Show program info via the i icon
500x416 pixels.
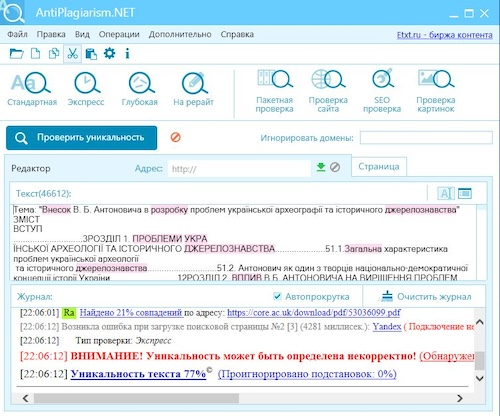[127, 53]
